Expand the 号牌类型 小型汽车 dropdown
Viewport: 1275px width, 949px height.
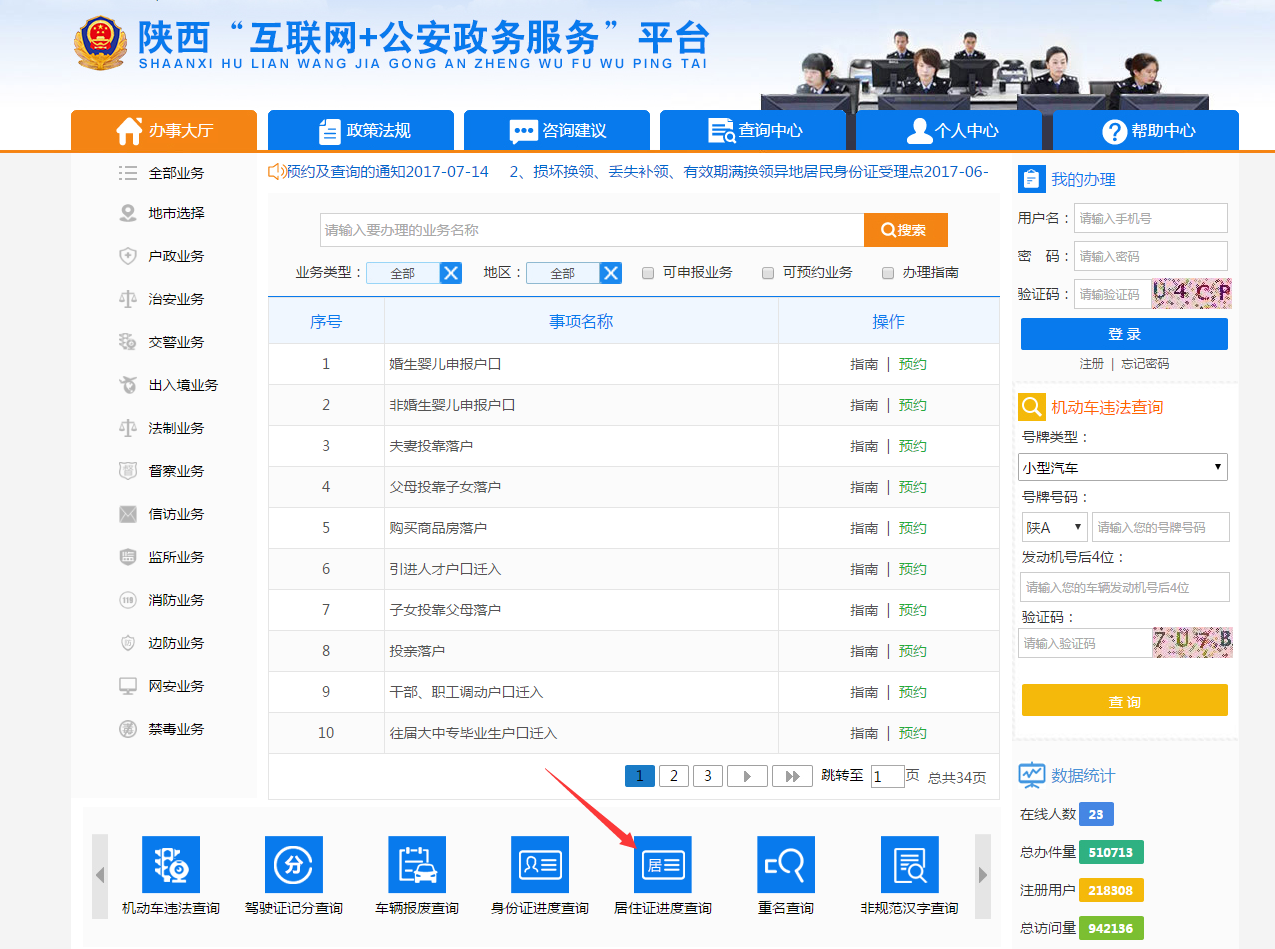click(1123, 467)
